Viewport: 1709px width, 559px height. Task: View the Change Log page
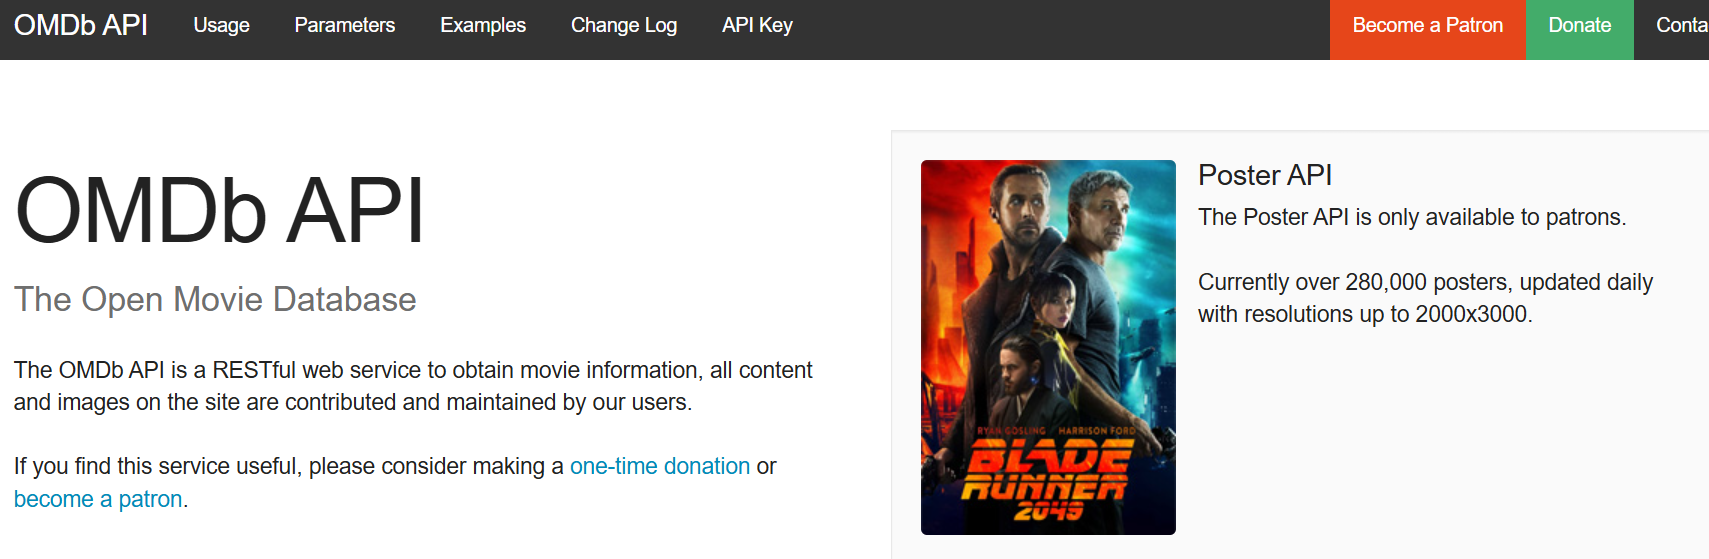coord(624,25)
